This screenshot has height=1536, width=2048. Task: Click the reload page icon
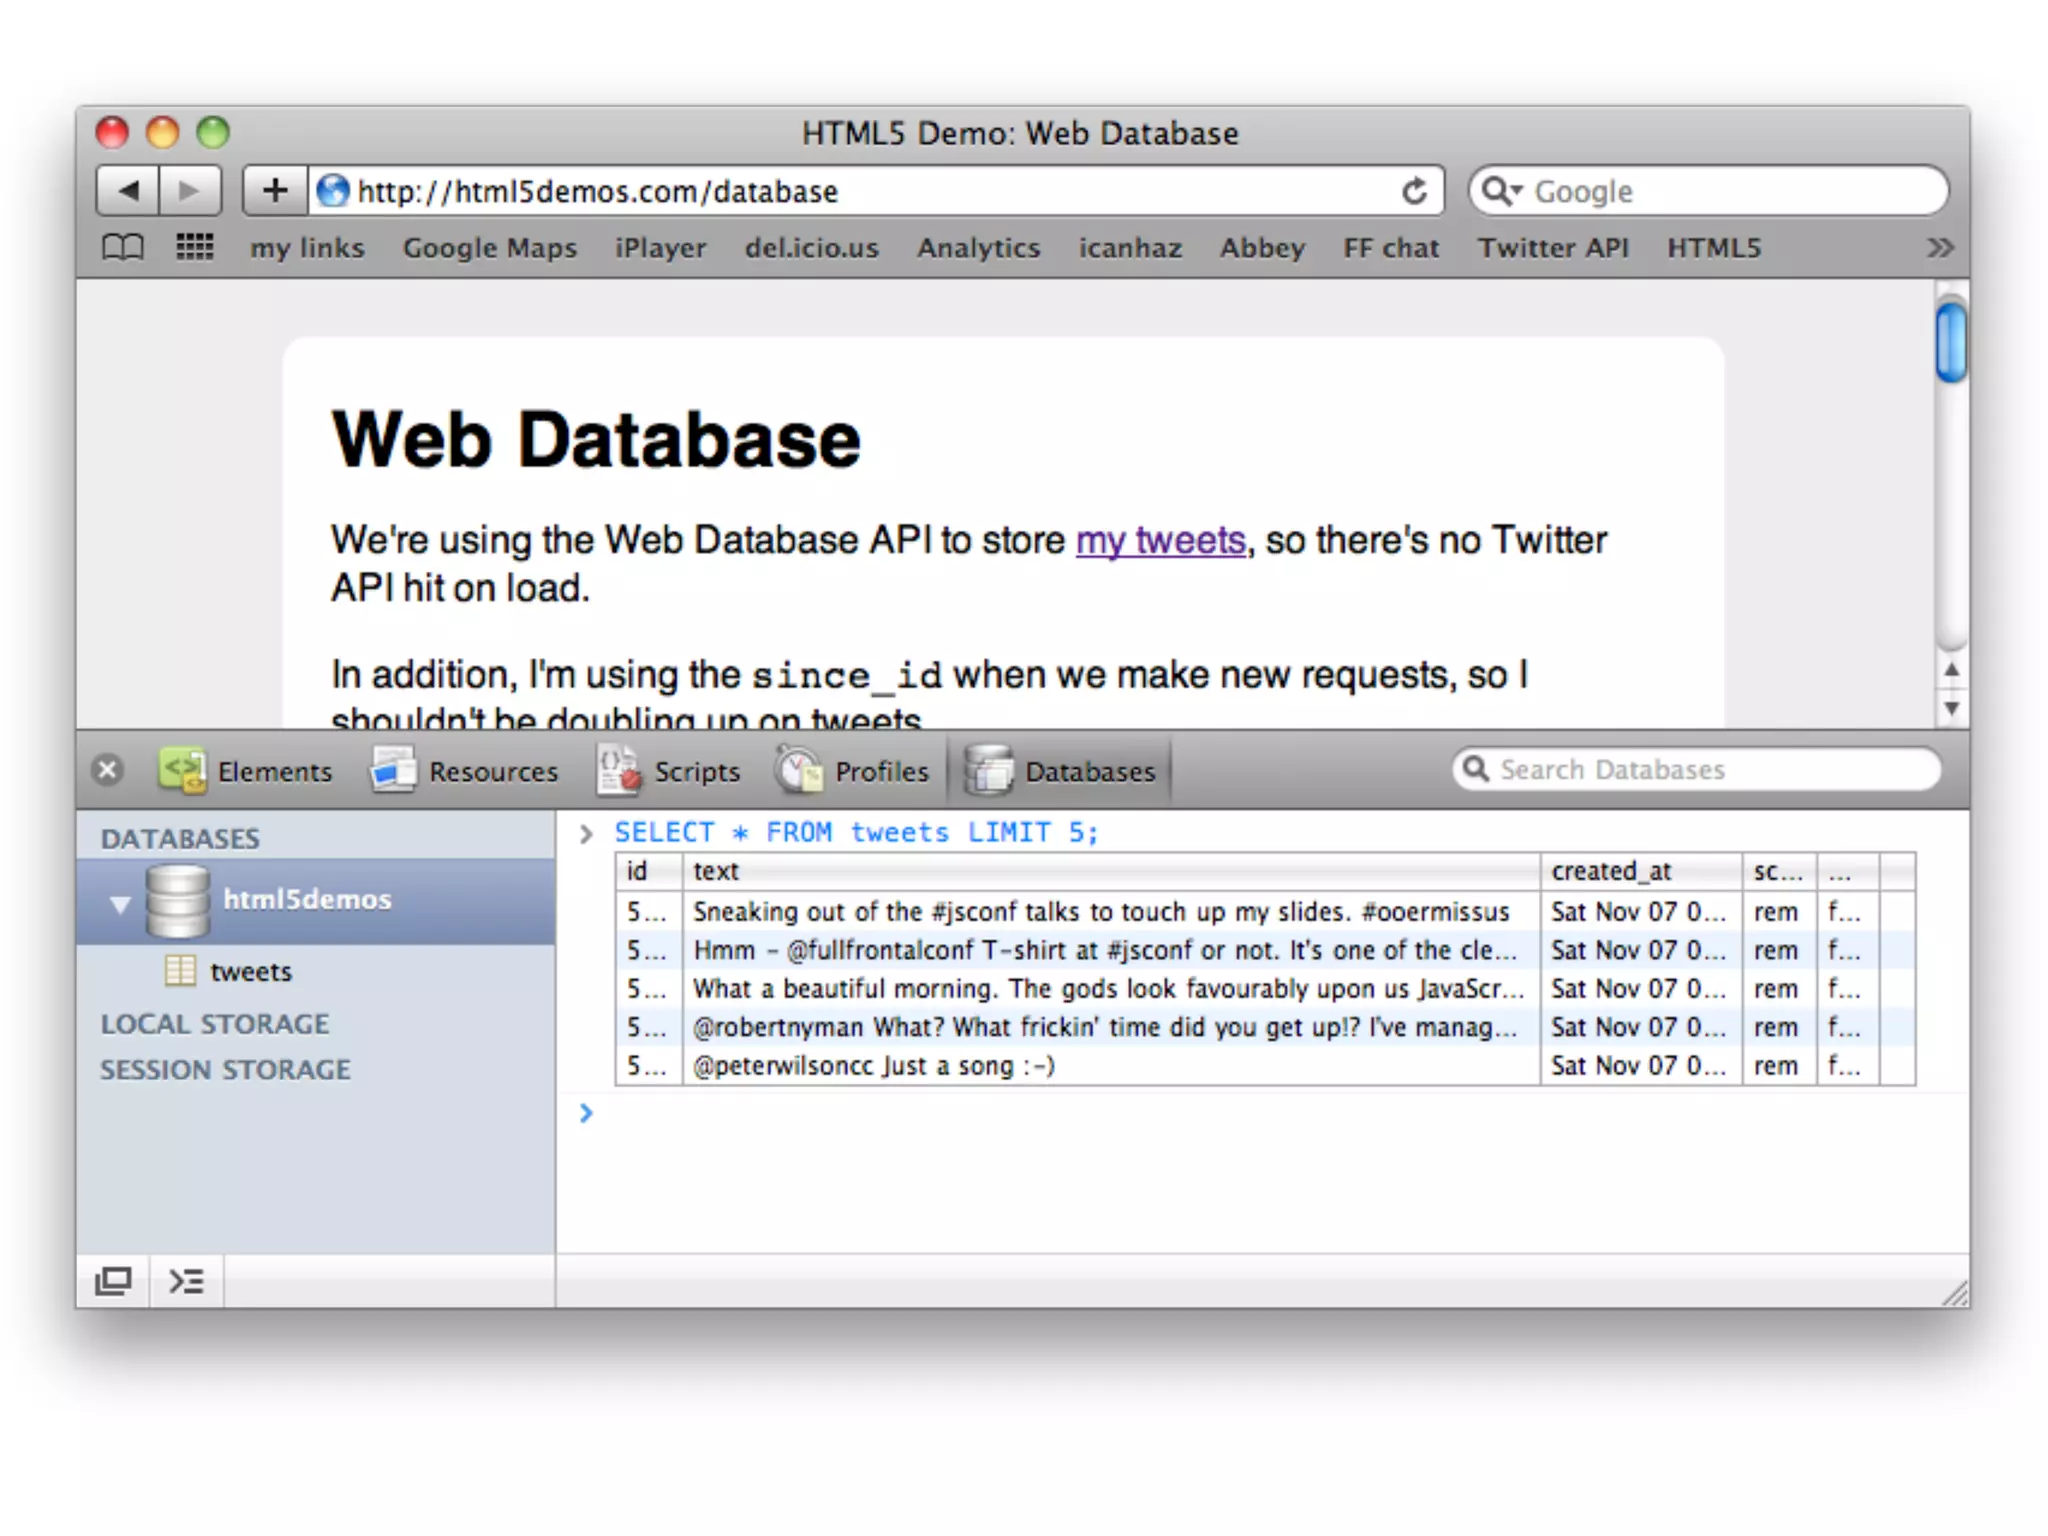(x=1414, y=191)
